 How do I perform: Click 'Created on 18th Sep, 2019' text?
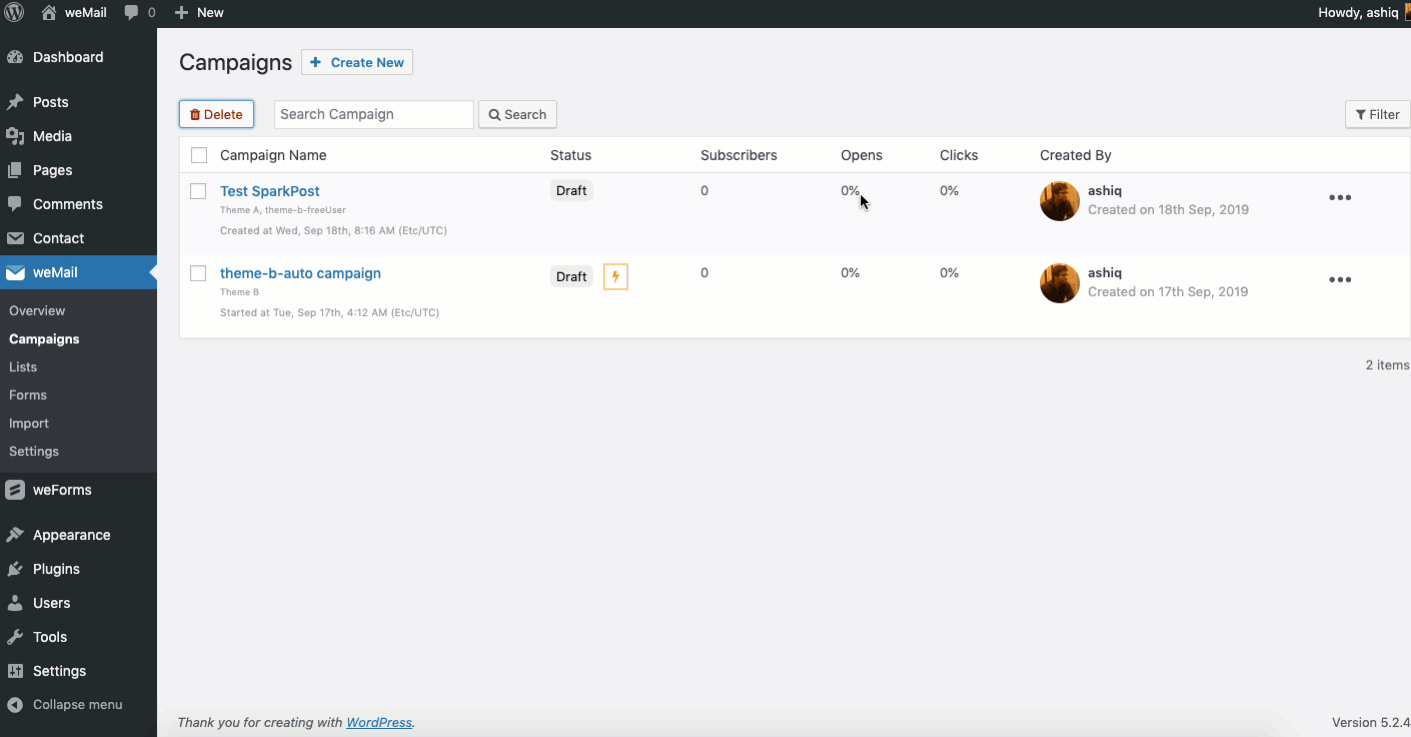1168,210
